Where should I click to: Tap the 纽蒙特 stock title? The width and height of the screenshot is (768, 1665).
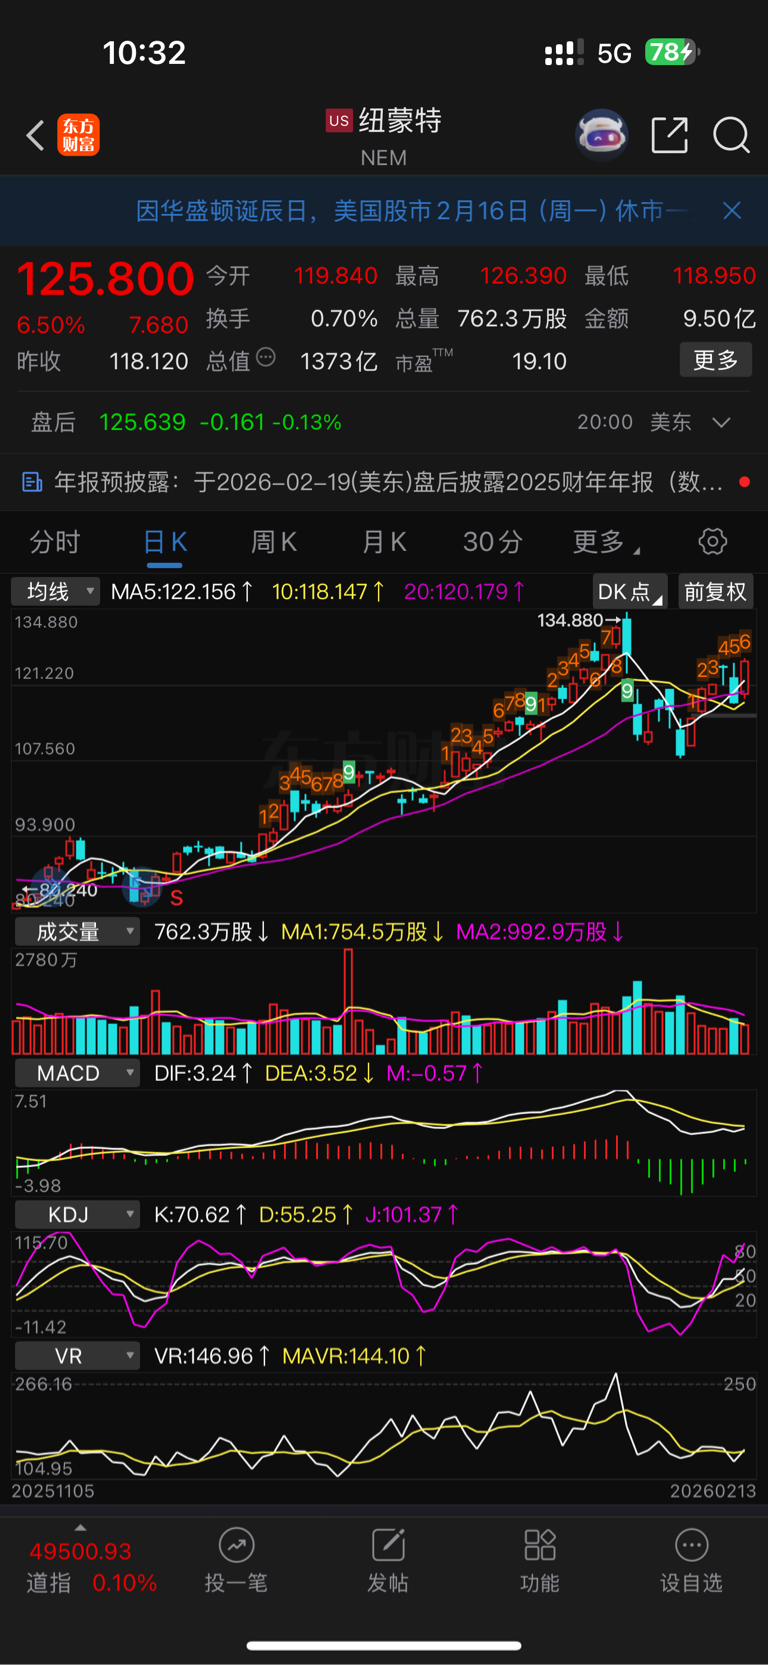coord(400,121)
